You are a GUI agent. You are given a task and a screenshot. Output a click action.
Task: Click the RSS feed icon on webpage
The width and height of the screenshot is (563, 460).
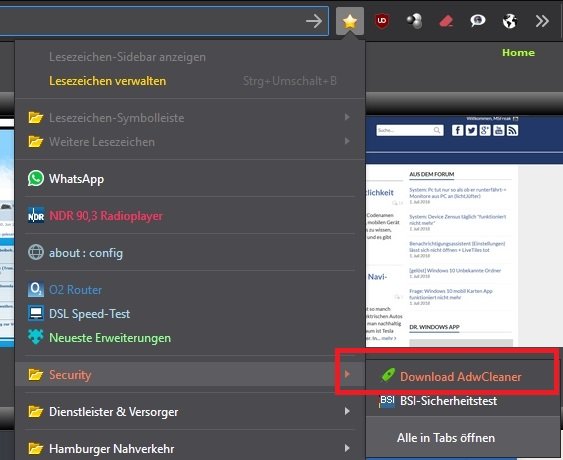point(512,130)
